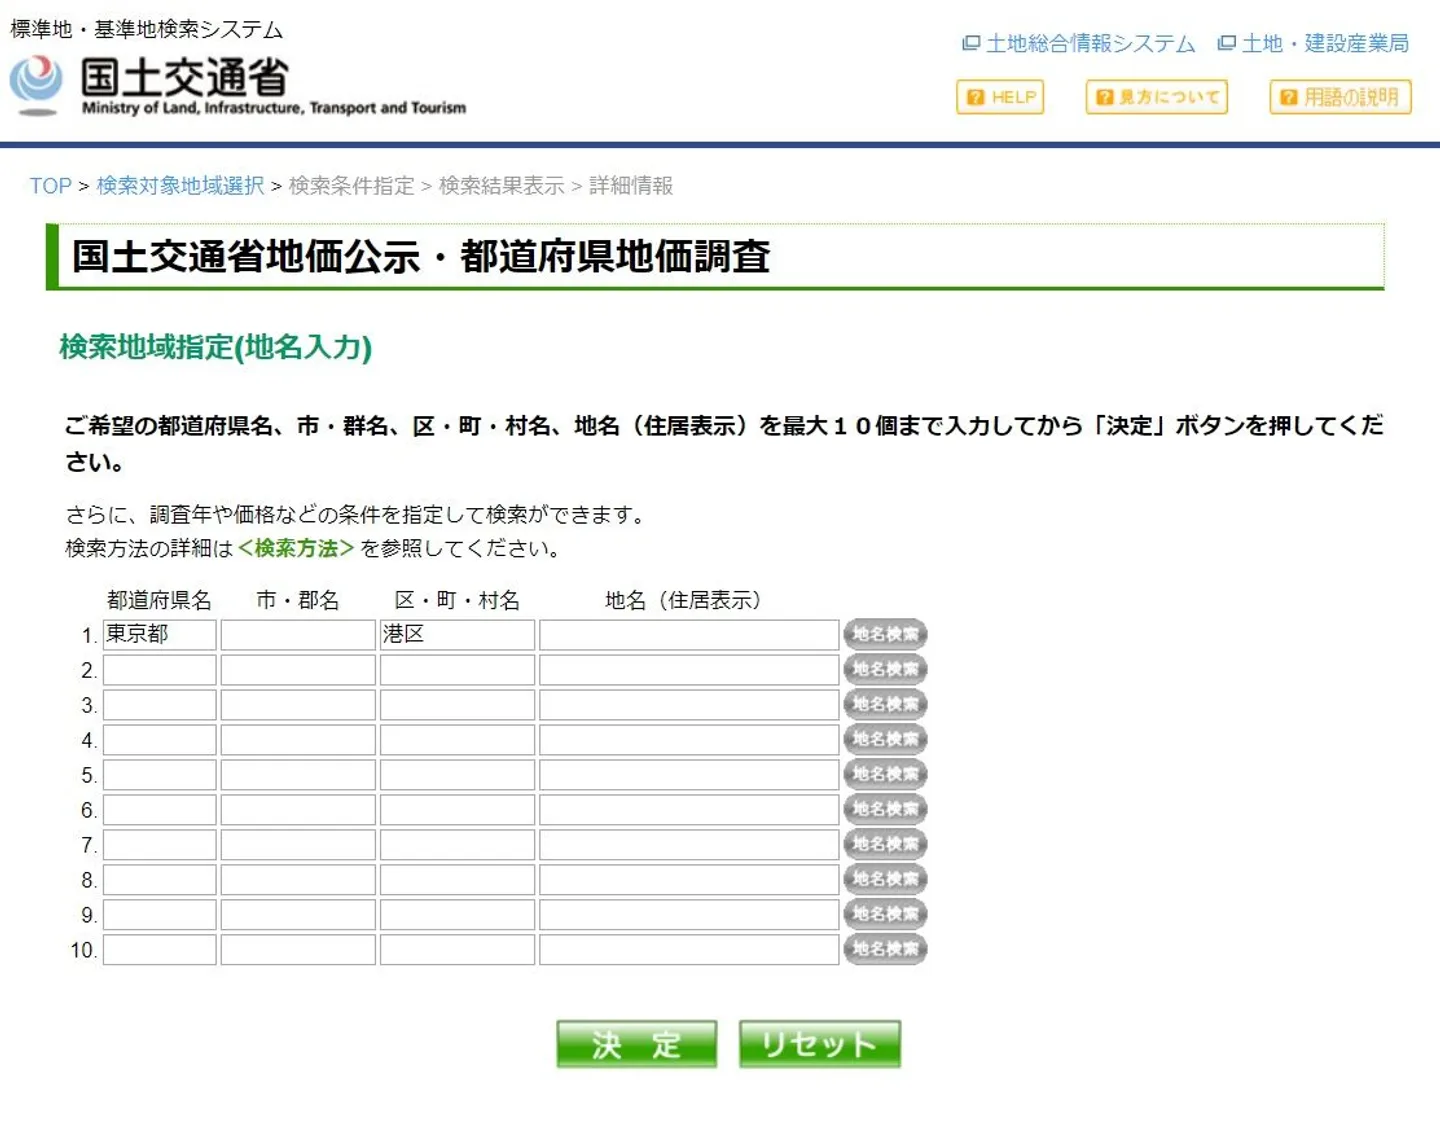The image size is (1440, 1142).
Task: Click the 国土交通省 logo icon
Action: pos(37,83)
